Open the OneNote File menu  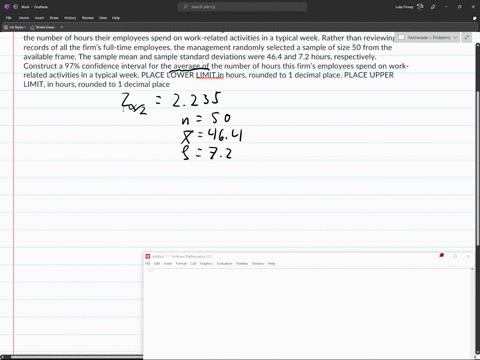click(9, 18)
